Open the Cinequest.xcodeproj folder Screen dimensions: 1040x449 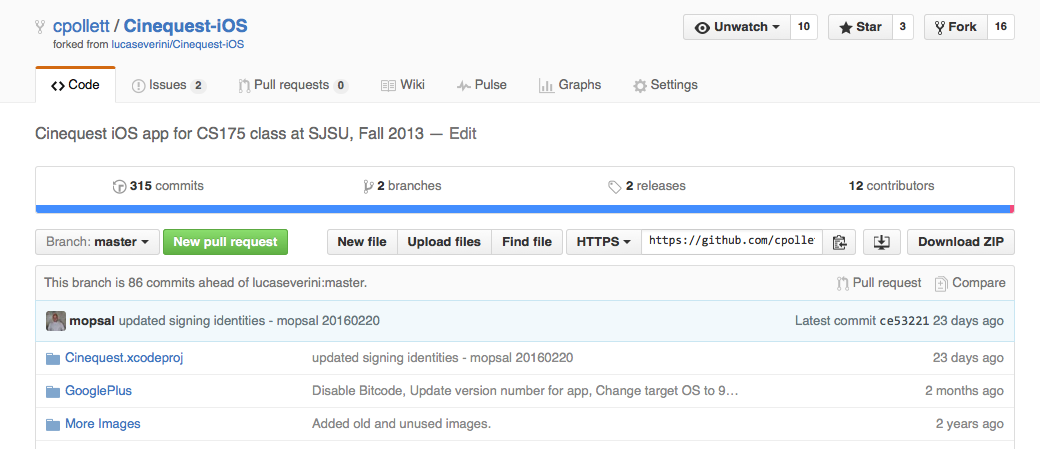pos(124,358)
